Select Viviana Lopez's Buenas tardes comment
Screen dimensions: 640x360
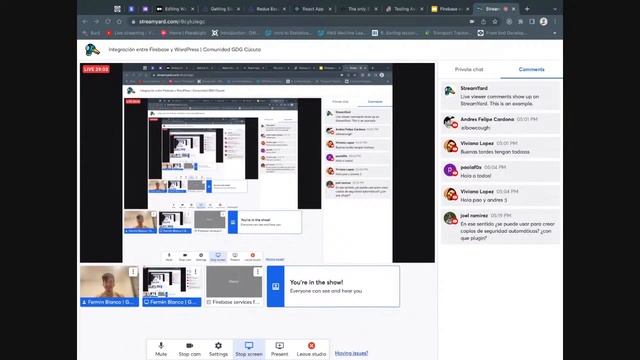coord(500,147)
